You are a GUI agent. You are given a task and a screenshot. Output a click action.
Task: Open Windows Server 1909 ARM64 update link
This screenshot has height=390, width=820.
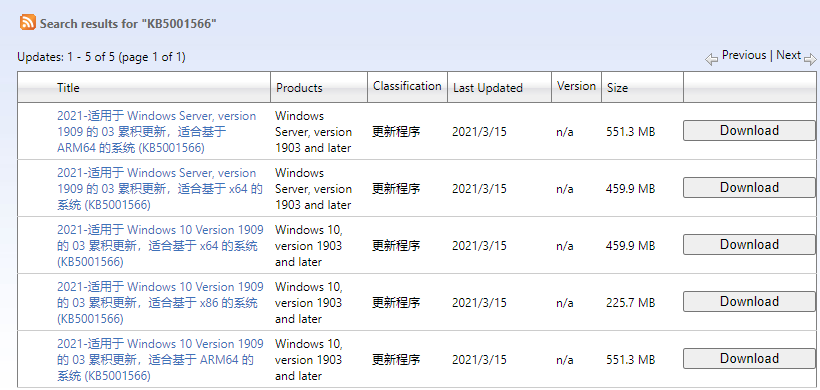coord(156,132)
